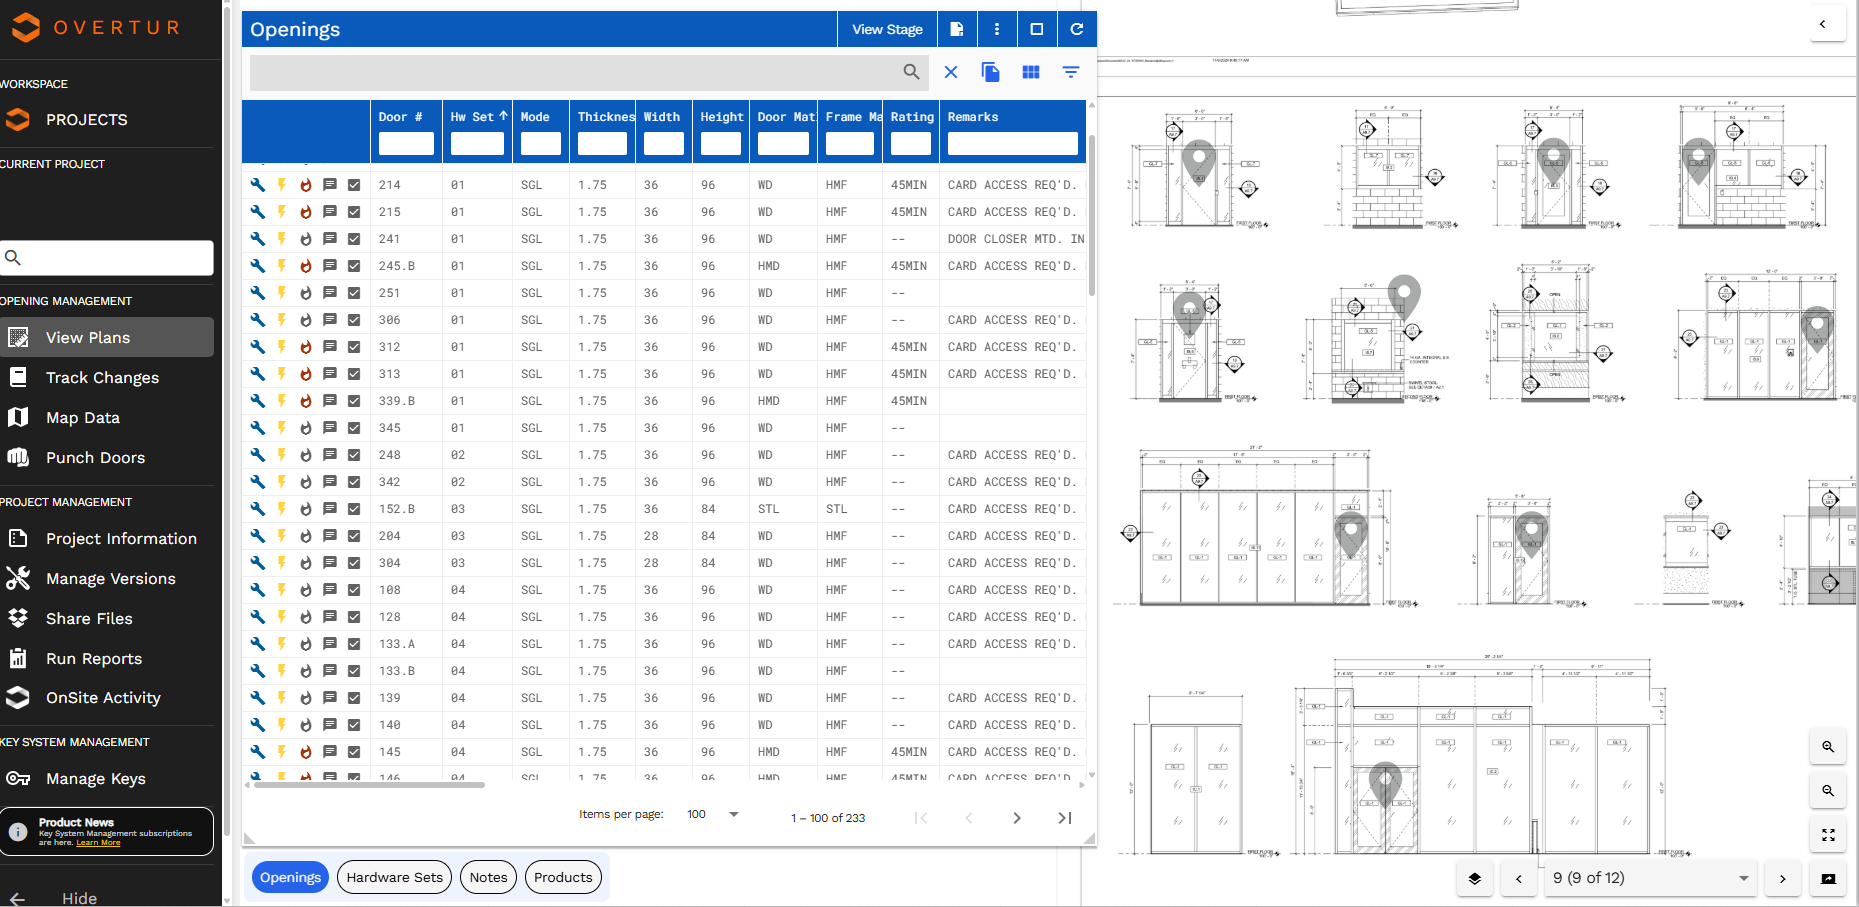Screen dimensions: 1859x907
Task: Toggle the checkbox for door 312
Action: click(354, 347)
